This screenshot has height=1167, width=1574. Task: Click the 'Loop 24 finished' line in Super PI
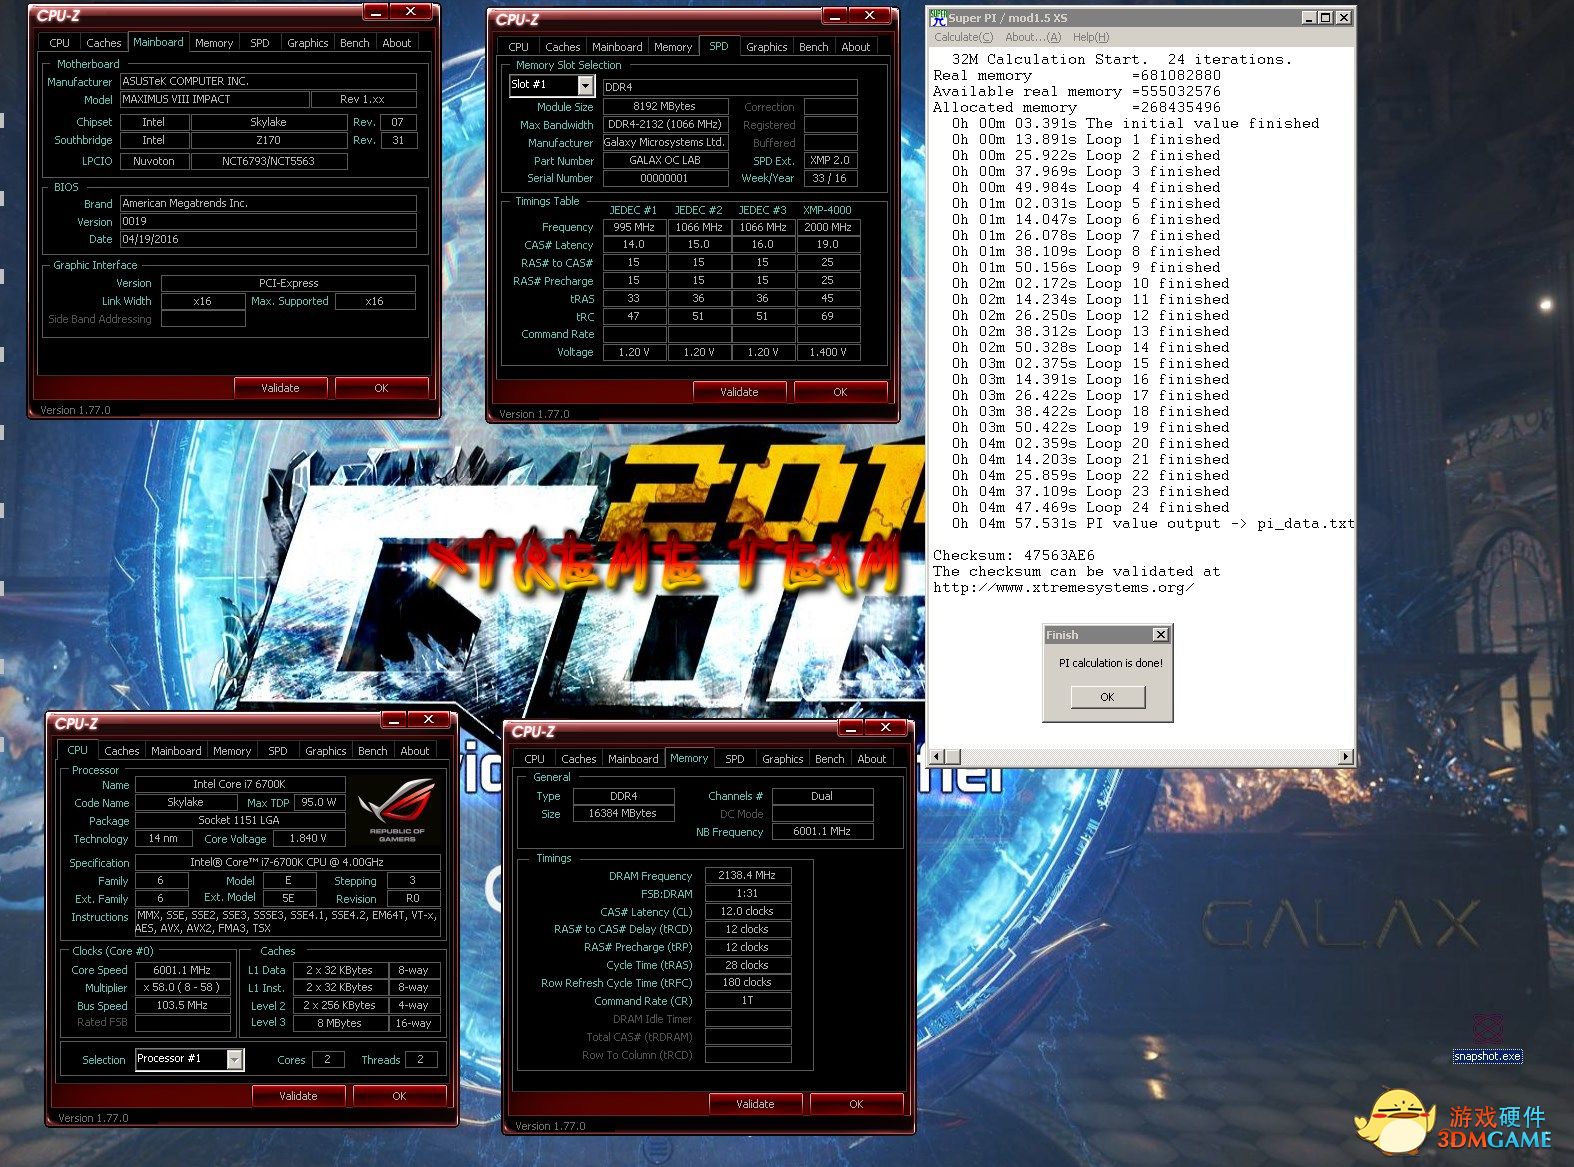[1091, 507]
